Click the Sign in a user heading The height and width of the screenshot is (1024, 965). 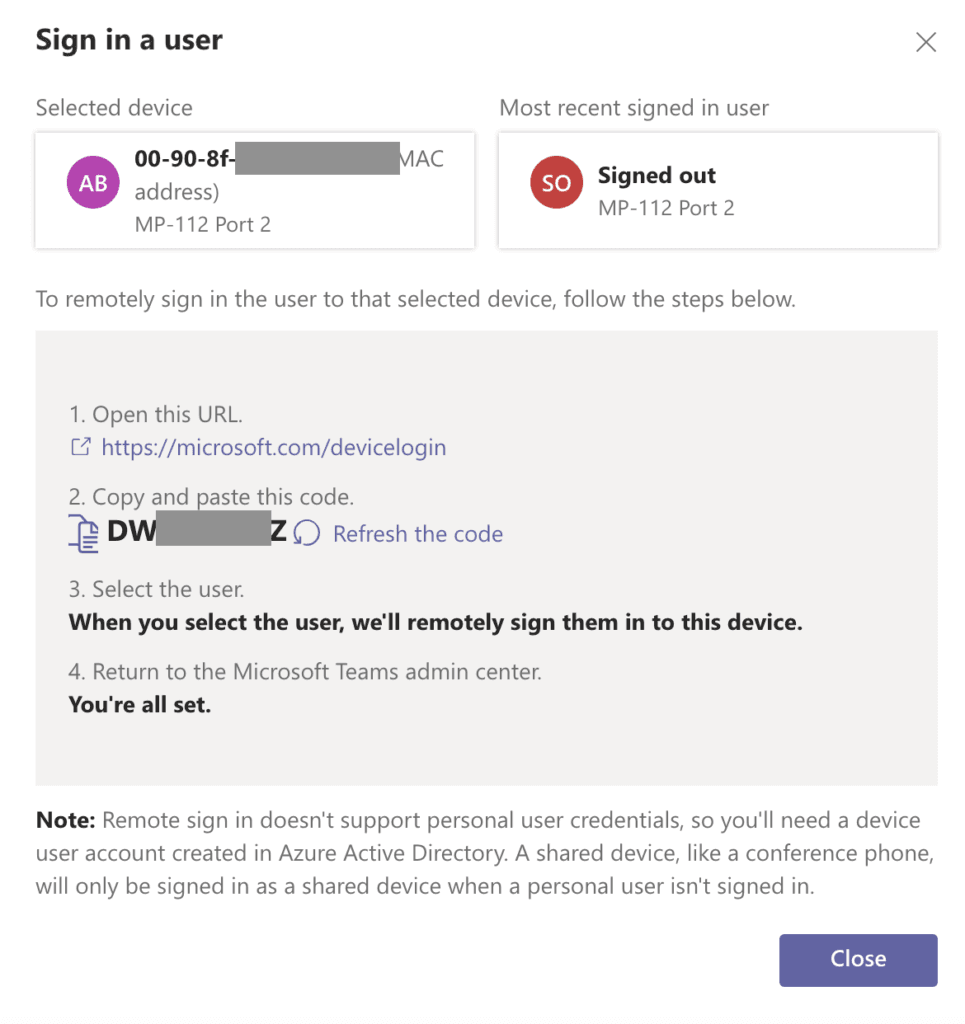click(x=129, y=39)
